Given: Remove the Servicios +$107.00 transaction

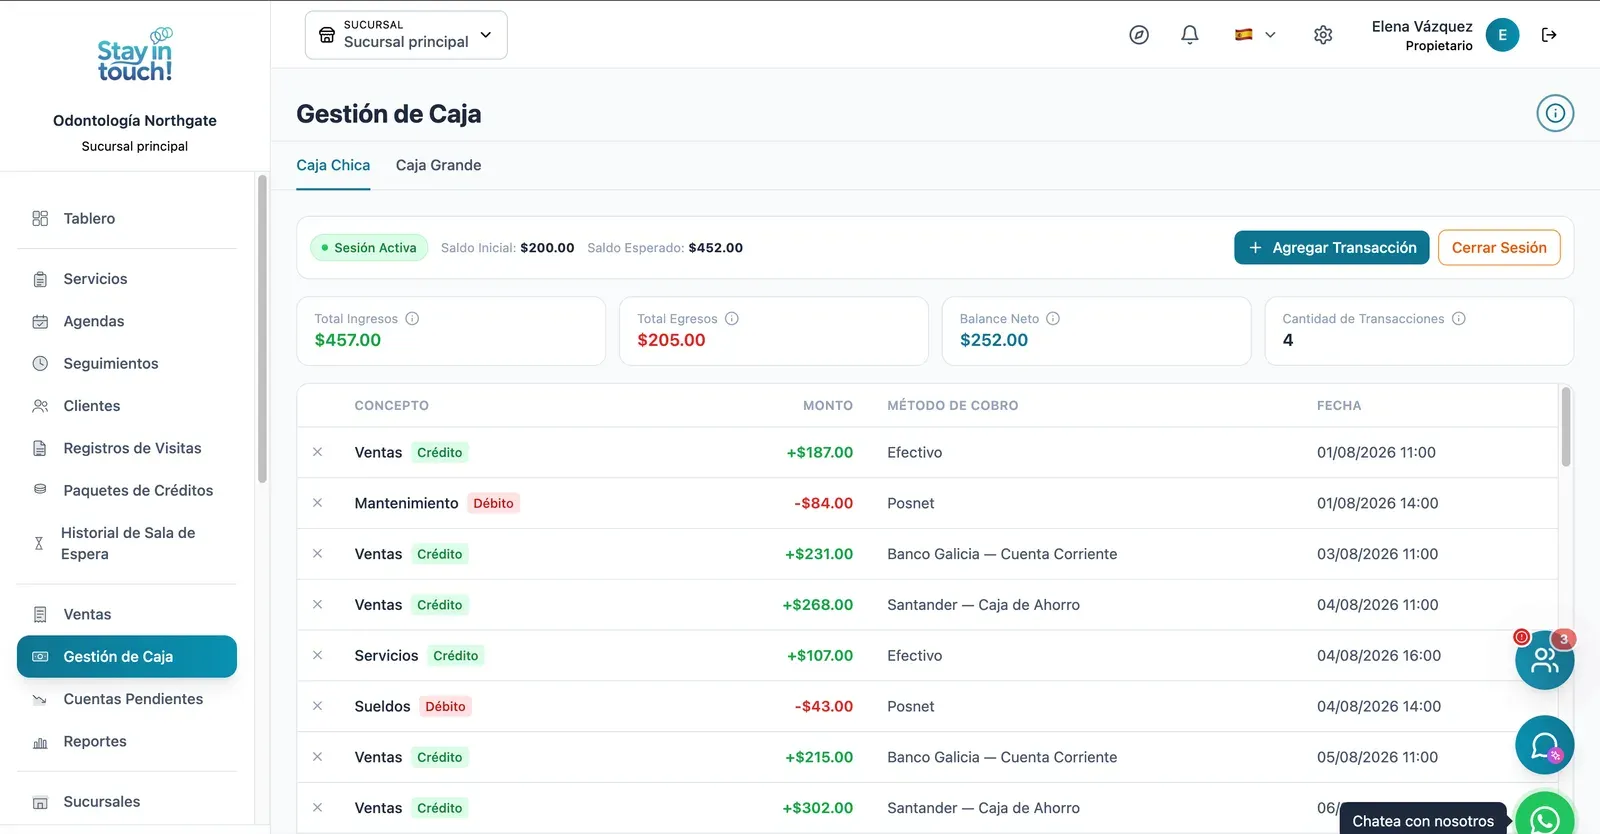Looking at the screenshot, I should (x=317, y=655).
